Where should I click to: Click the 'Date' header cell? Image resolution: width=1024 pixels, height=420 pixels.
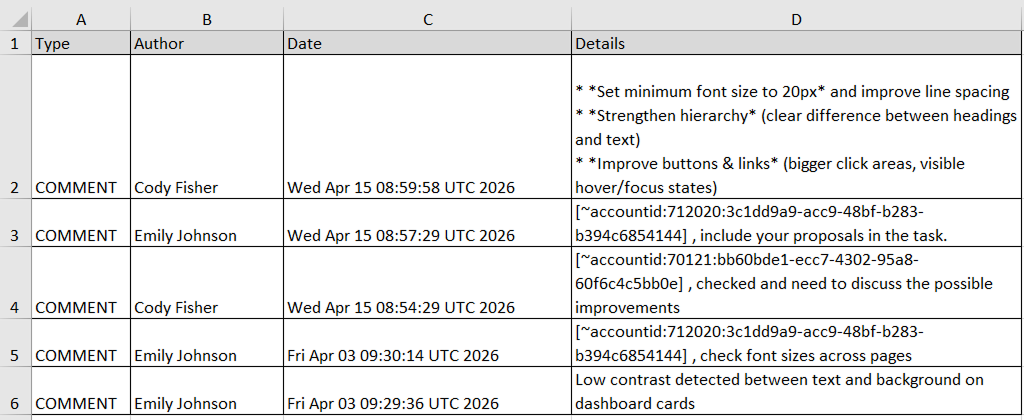(x=428, y=44)
